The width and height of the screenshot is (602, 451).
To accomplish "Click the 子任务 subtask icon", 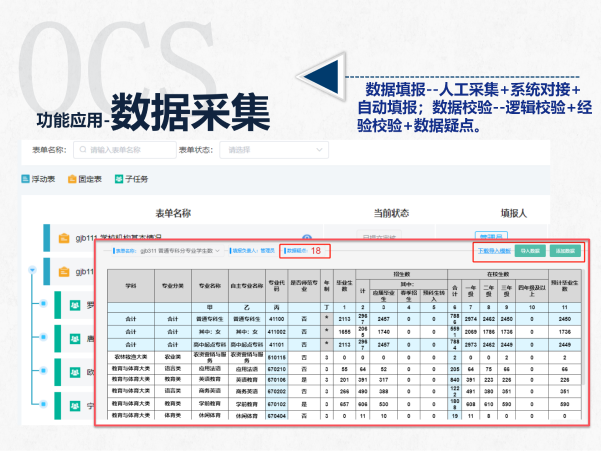I will click(x=118, y=180).
